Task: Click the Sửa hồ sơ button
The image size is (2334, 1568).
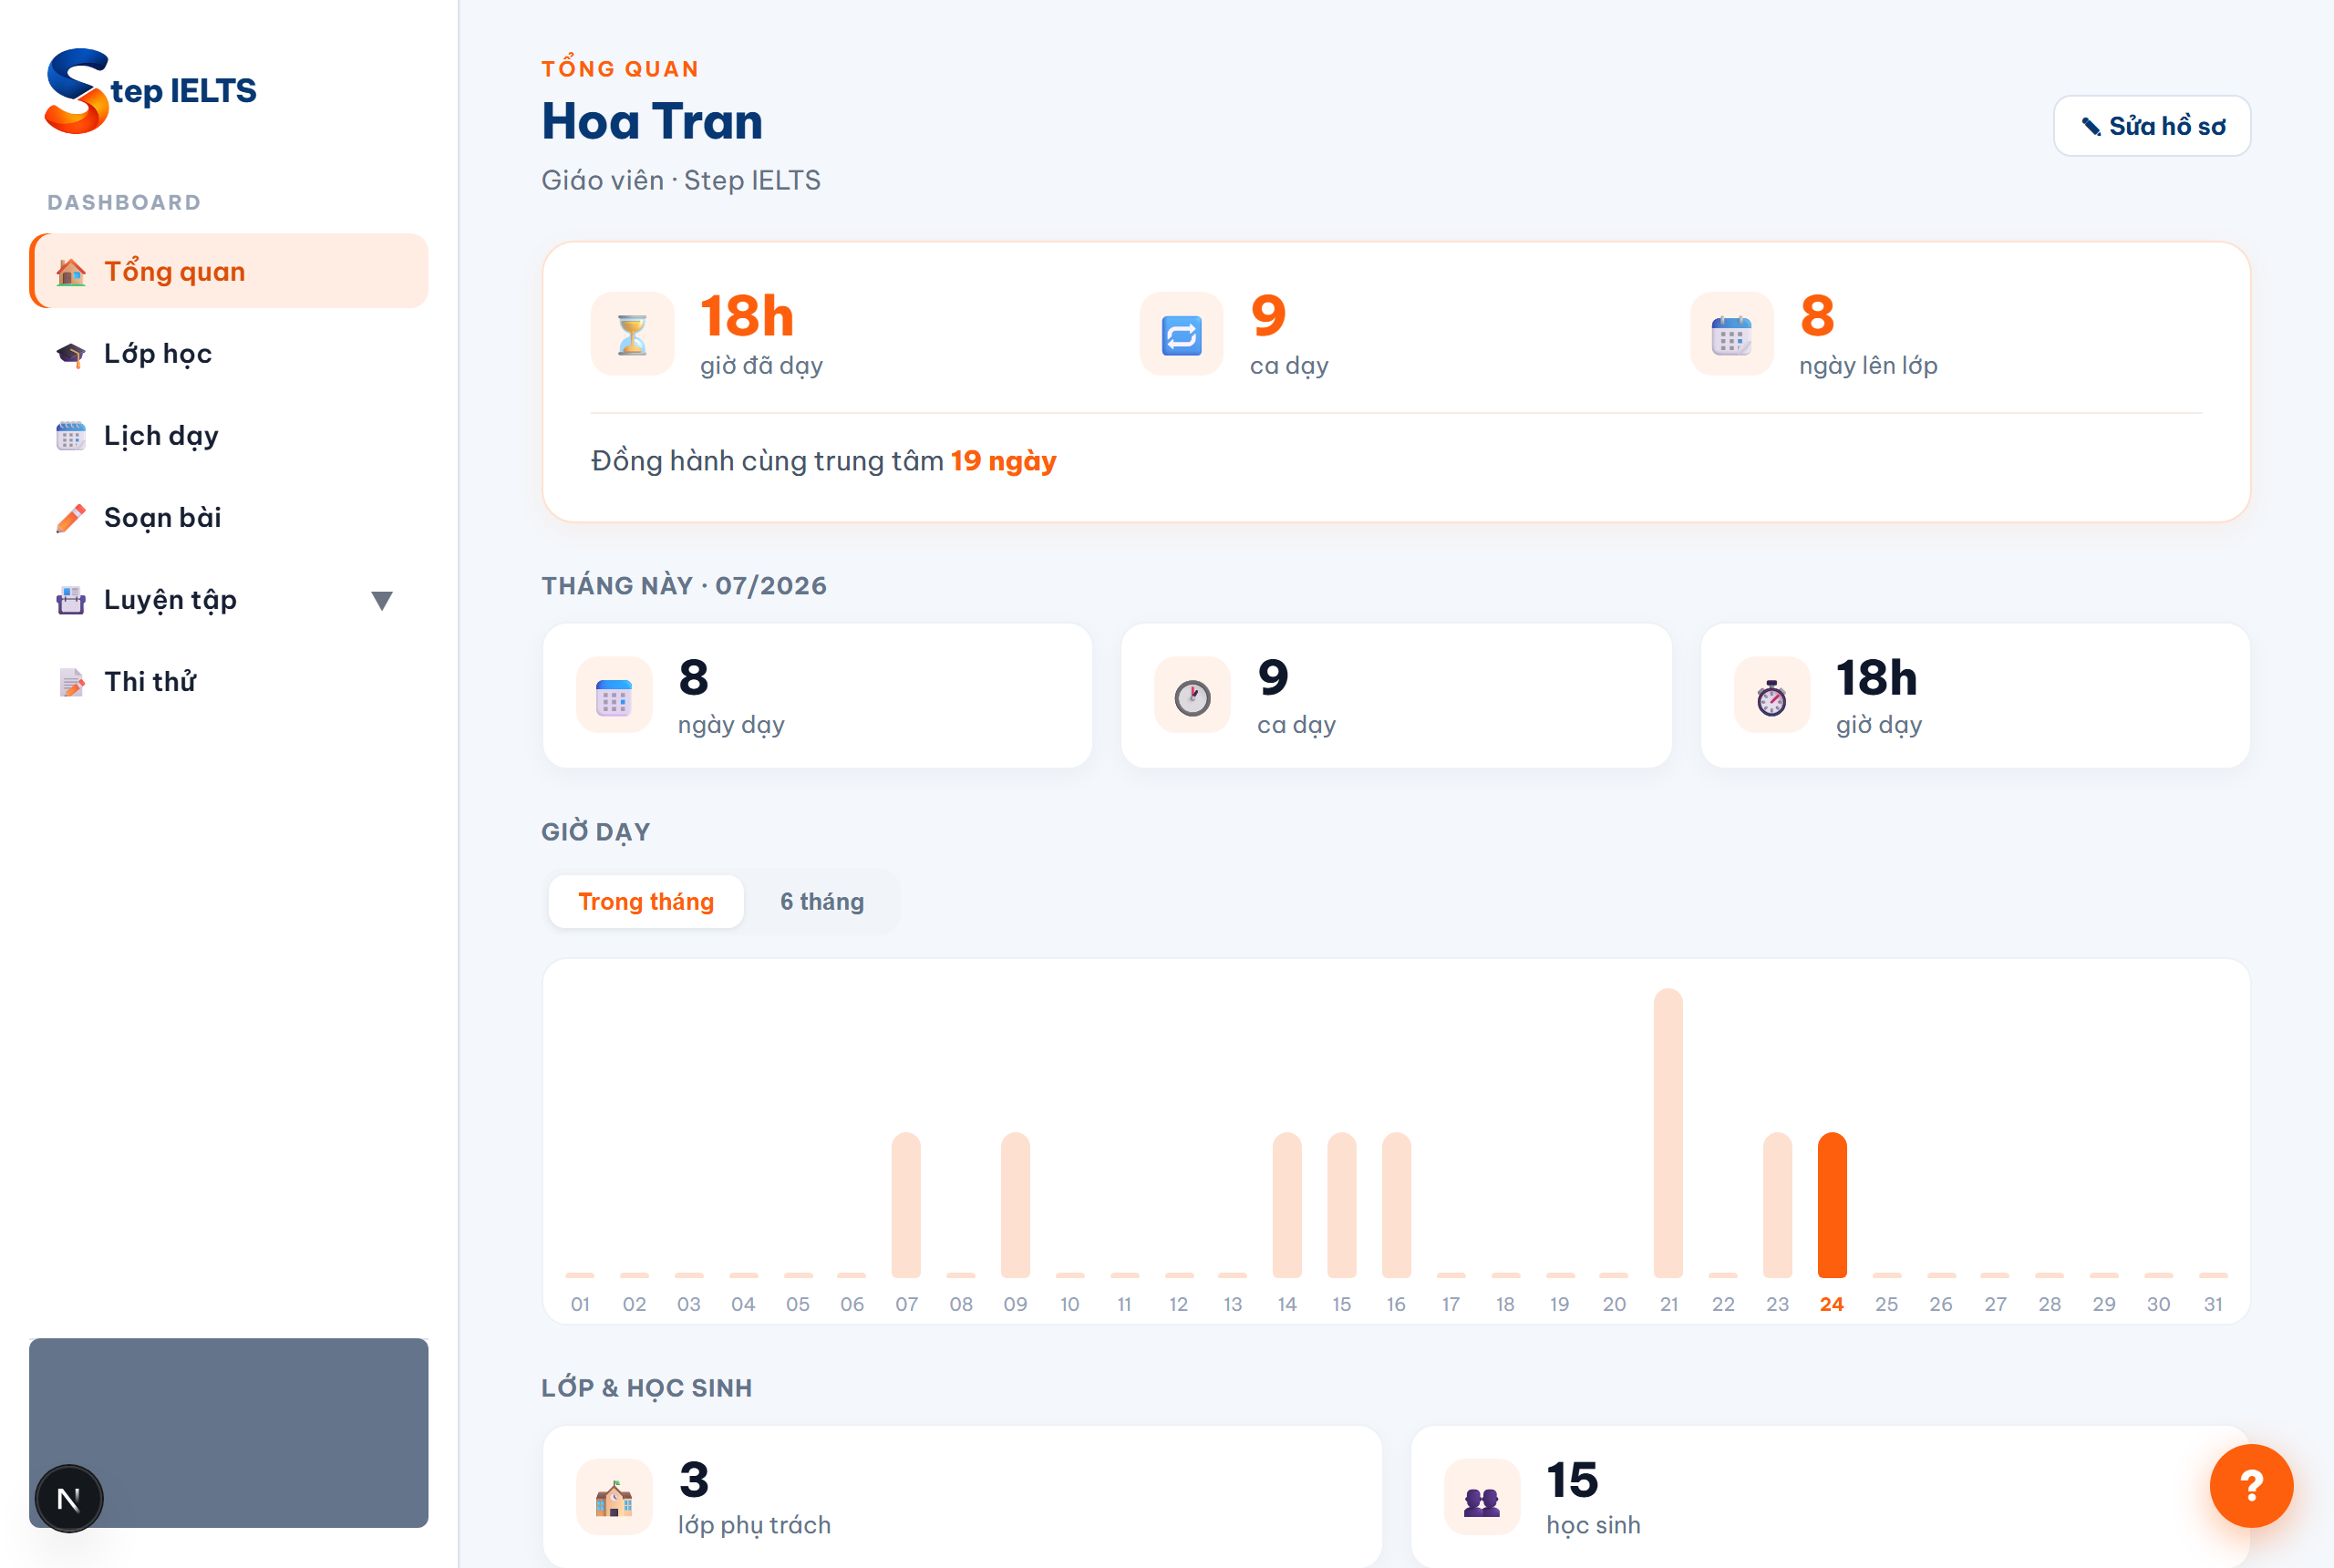Action: pyautogui.click(x=2152, y=126)
